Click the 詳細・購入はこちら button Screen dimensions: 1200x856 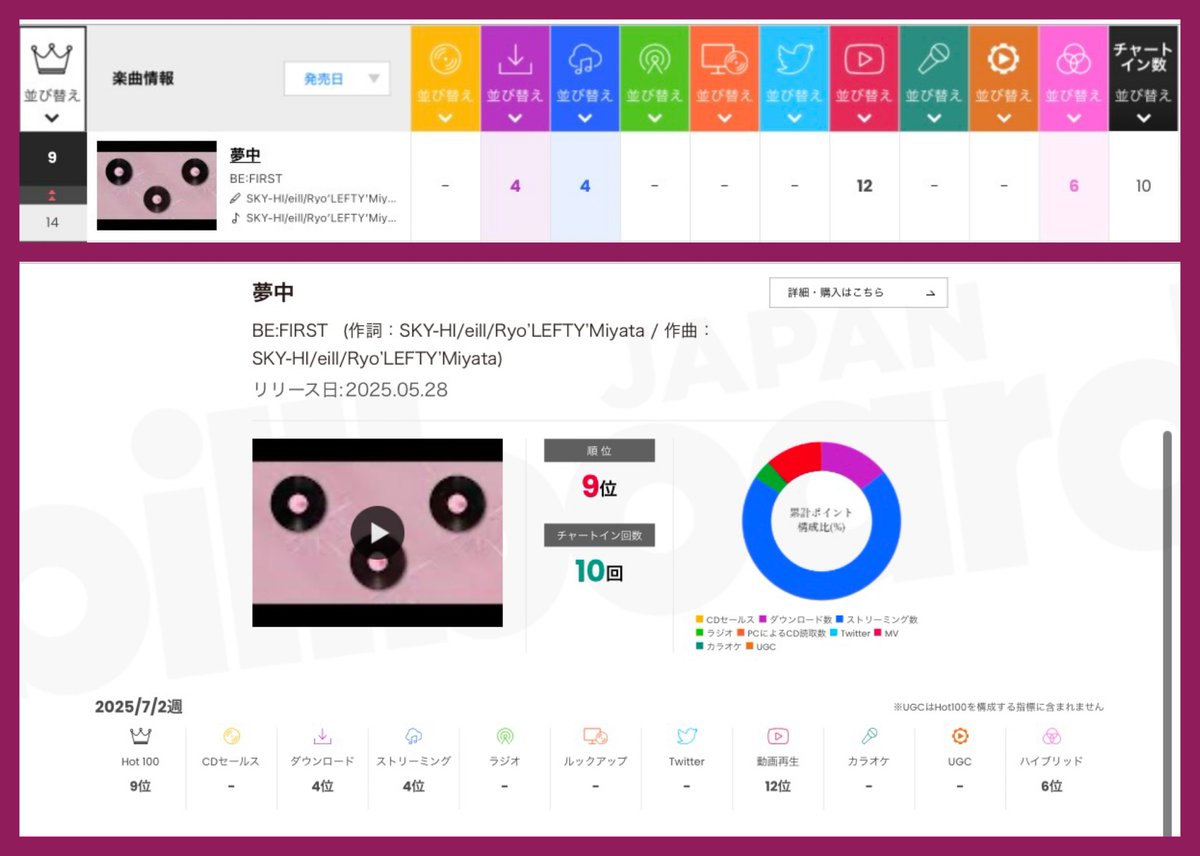[x=858, y=293]
